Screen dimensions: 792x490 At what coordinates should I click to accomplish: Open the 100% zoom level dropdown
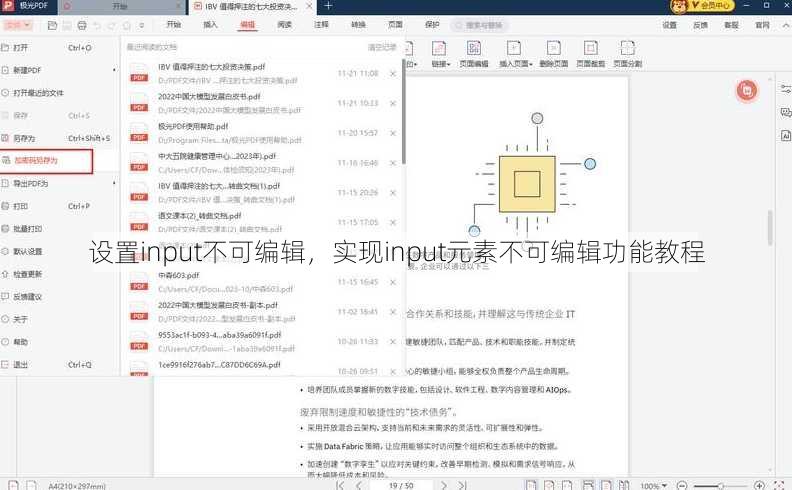point(654,485)
